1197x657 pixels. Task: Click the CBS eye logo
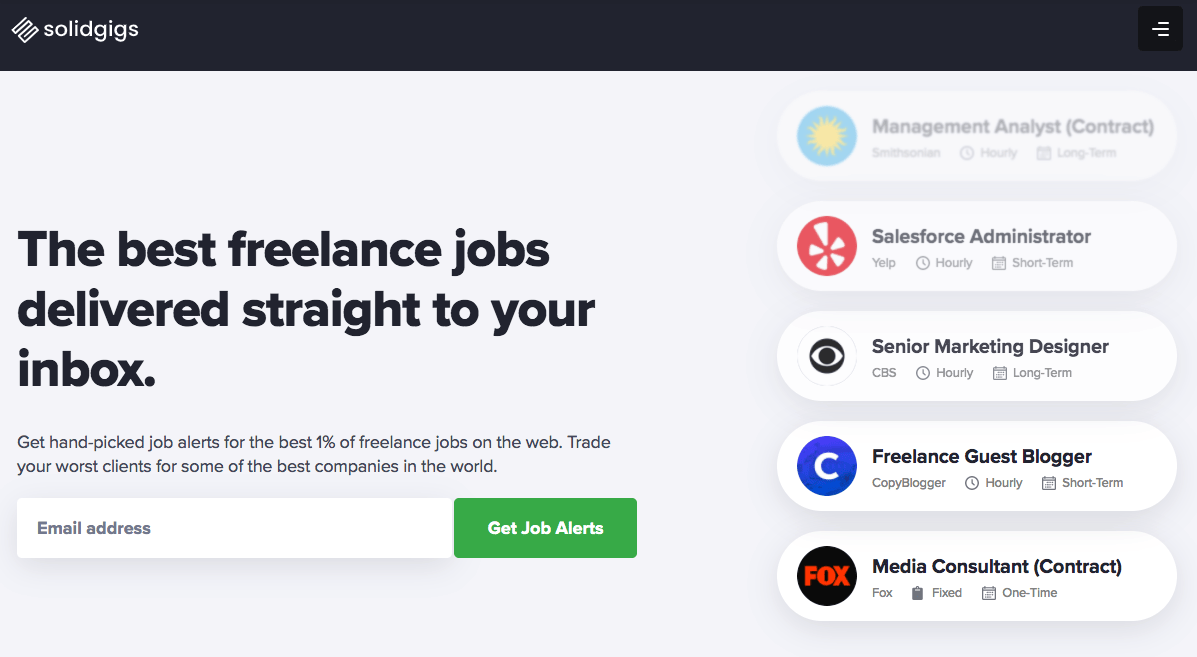pyautogui.click(x=827, y=356)
